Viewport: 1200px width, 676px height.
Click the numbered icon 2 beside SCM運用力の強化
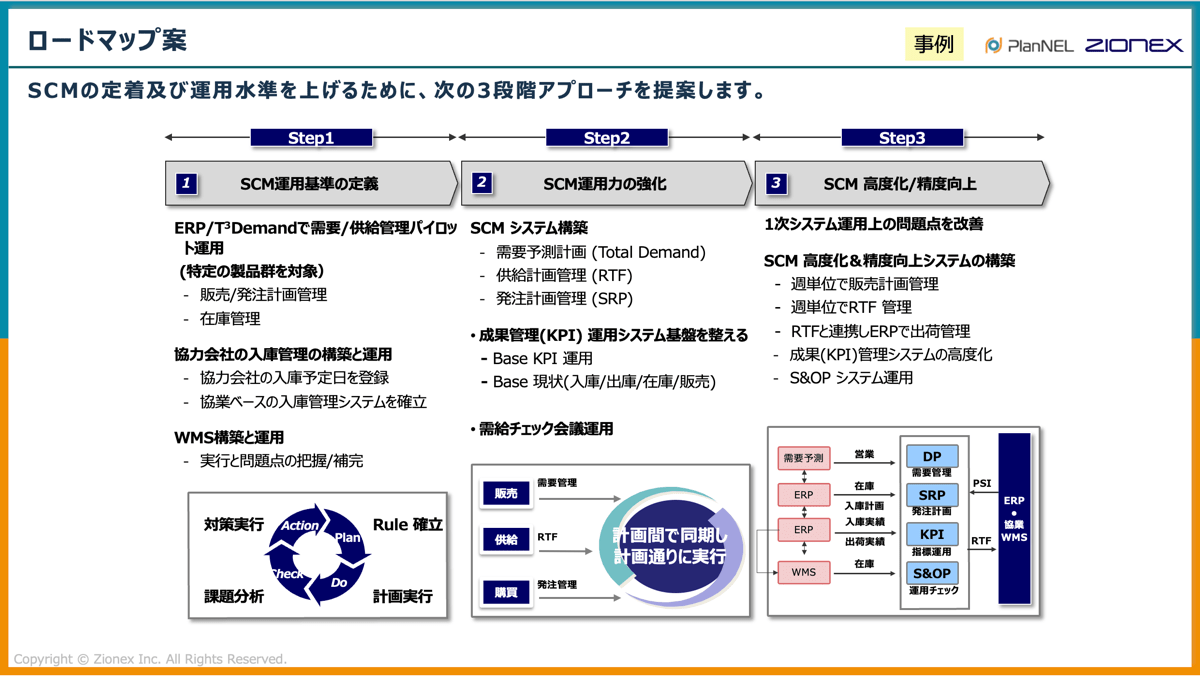pos(481,183)
